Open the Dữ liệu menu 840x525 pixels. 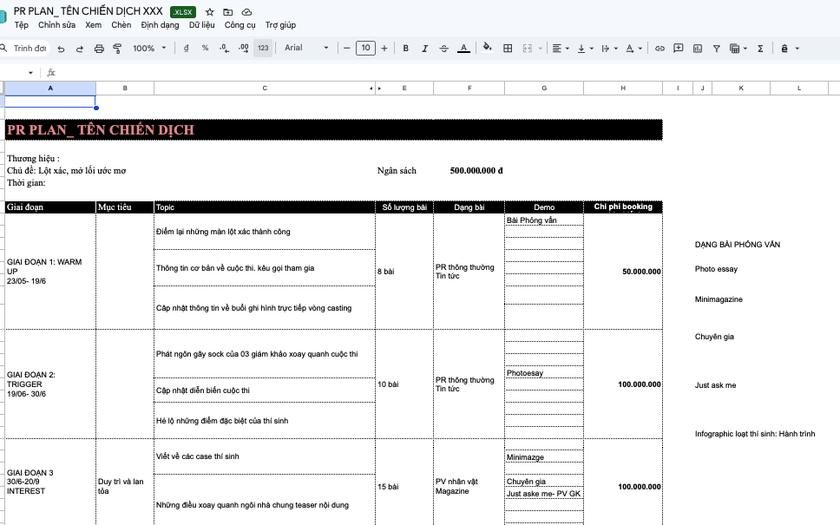[202, 25]
